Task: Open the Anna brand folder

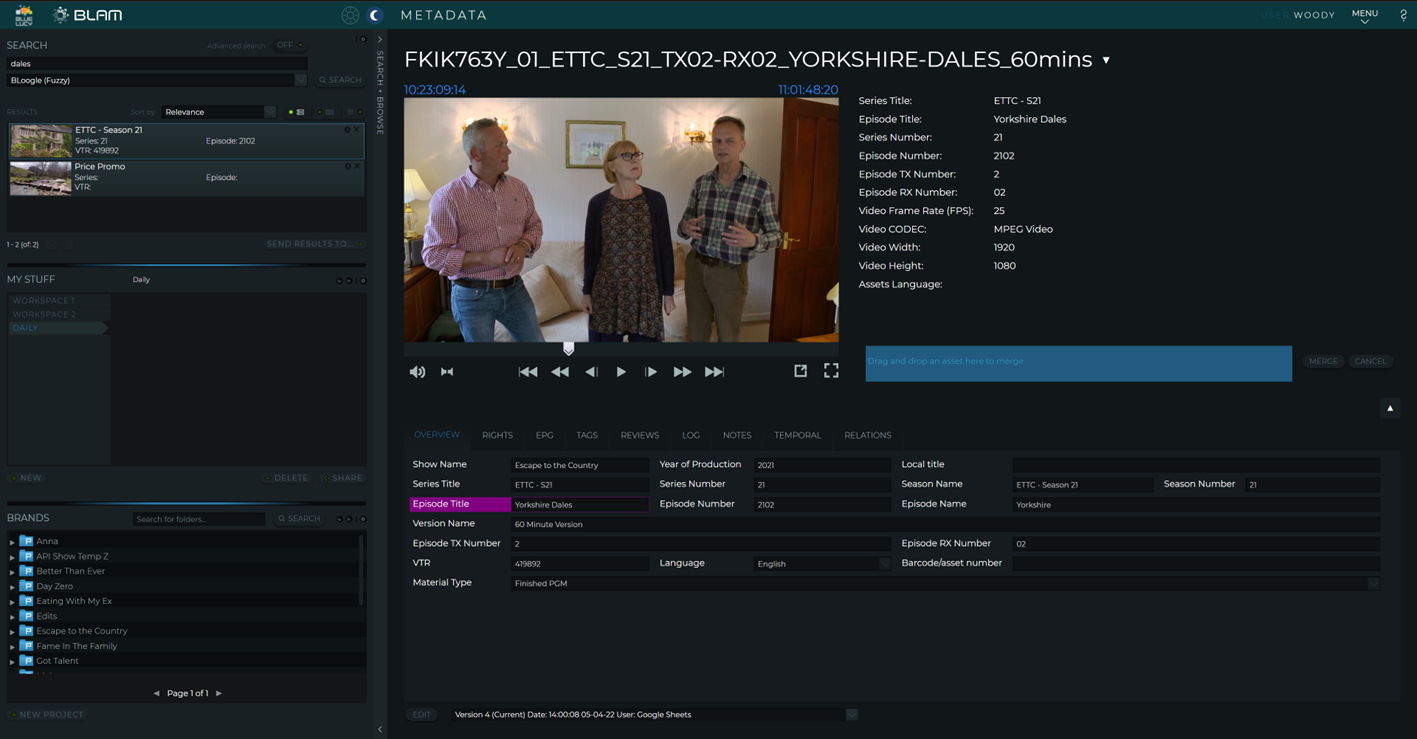Action: [27, 541]
